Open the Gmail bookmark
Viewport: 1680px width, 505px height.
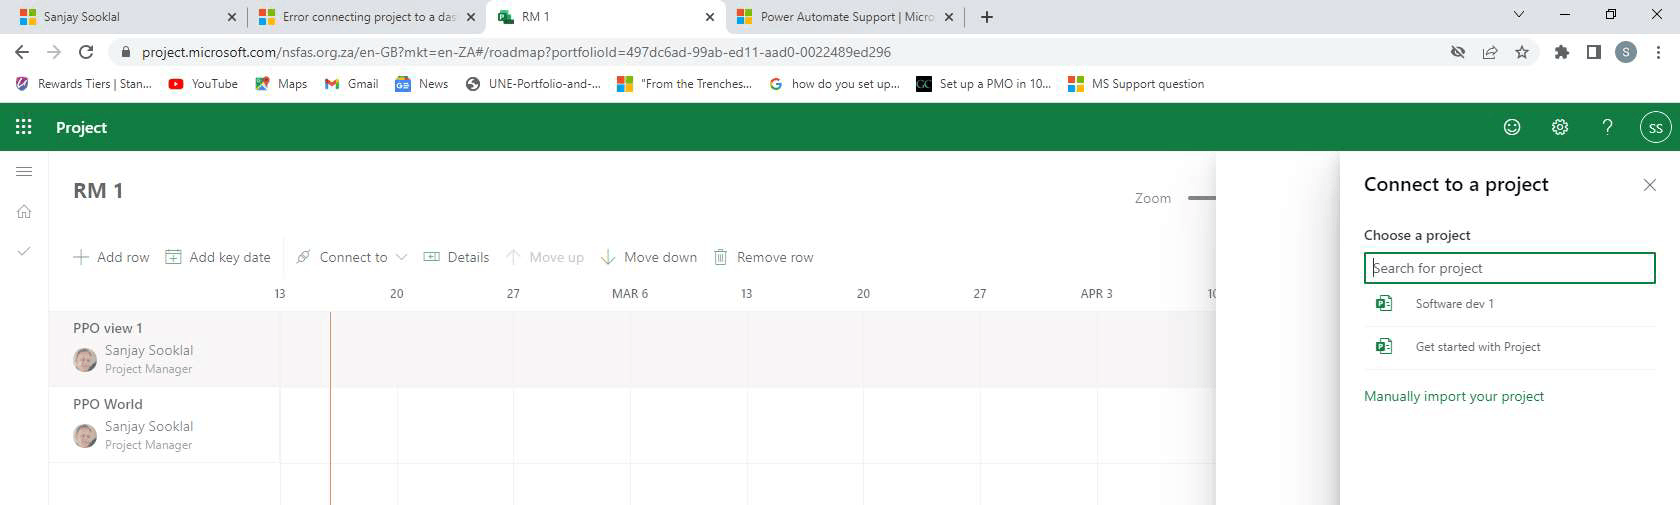pos(351,84)
